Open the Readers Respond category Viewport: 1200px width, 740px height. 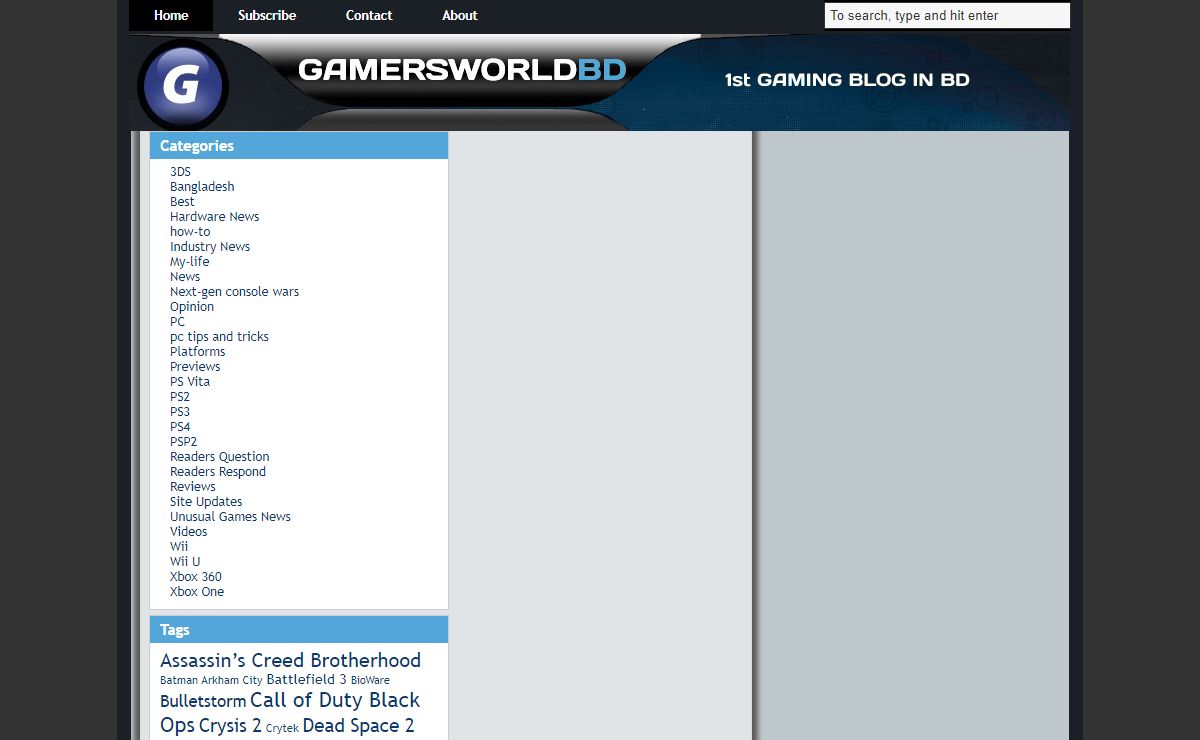tap(218, 472)
